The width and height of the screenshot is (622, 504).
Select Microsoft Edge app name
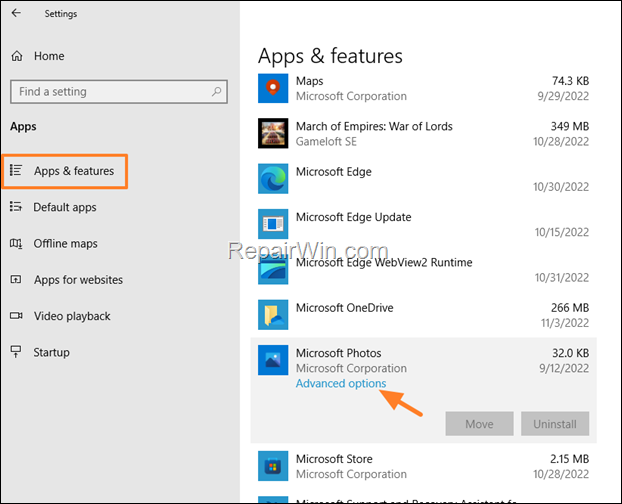tap(334, 172)
